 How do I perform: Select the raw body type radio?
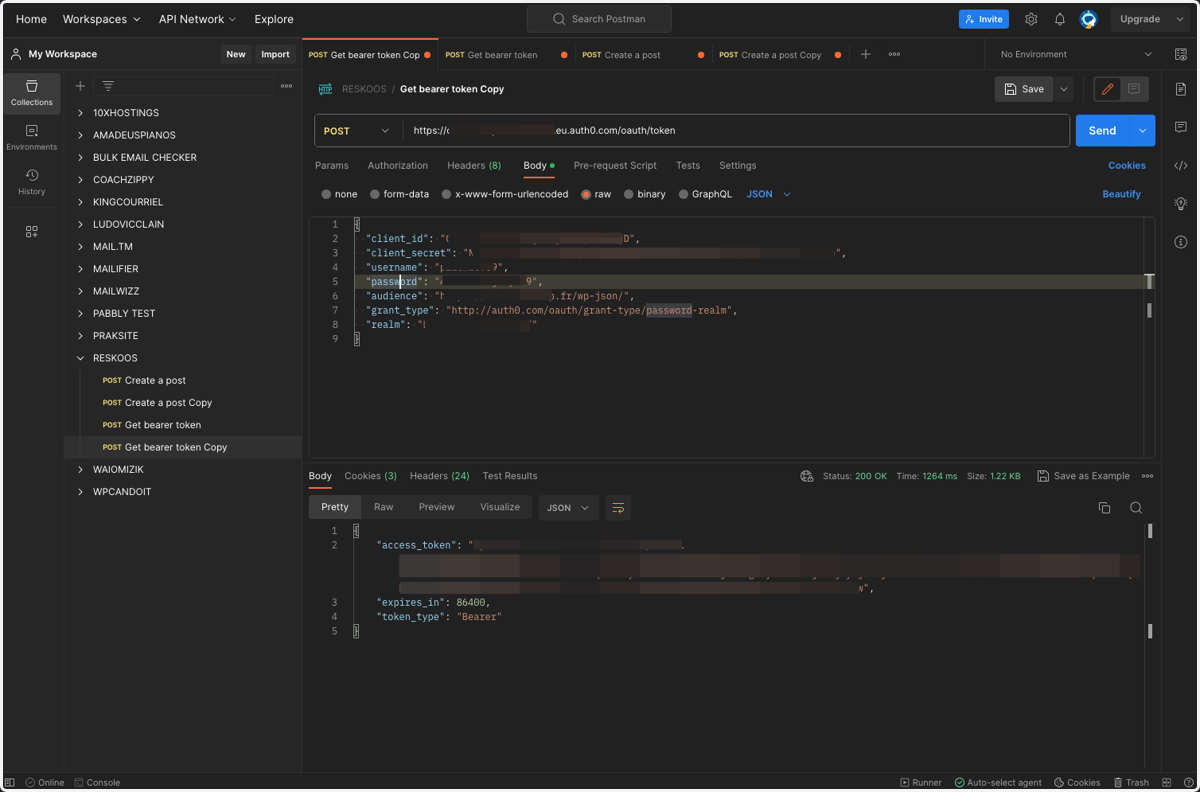click(586, 195)
